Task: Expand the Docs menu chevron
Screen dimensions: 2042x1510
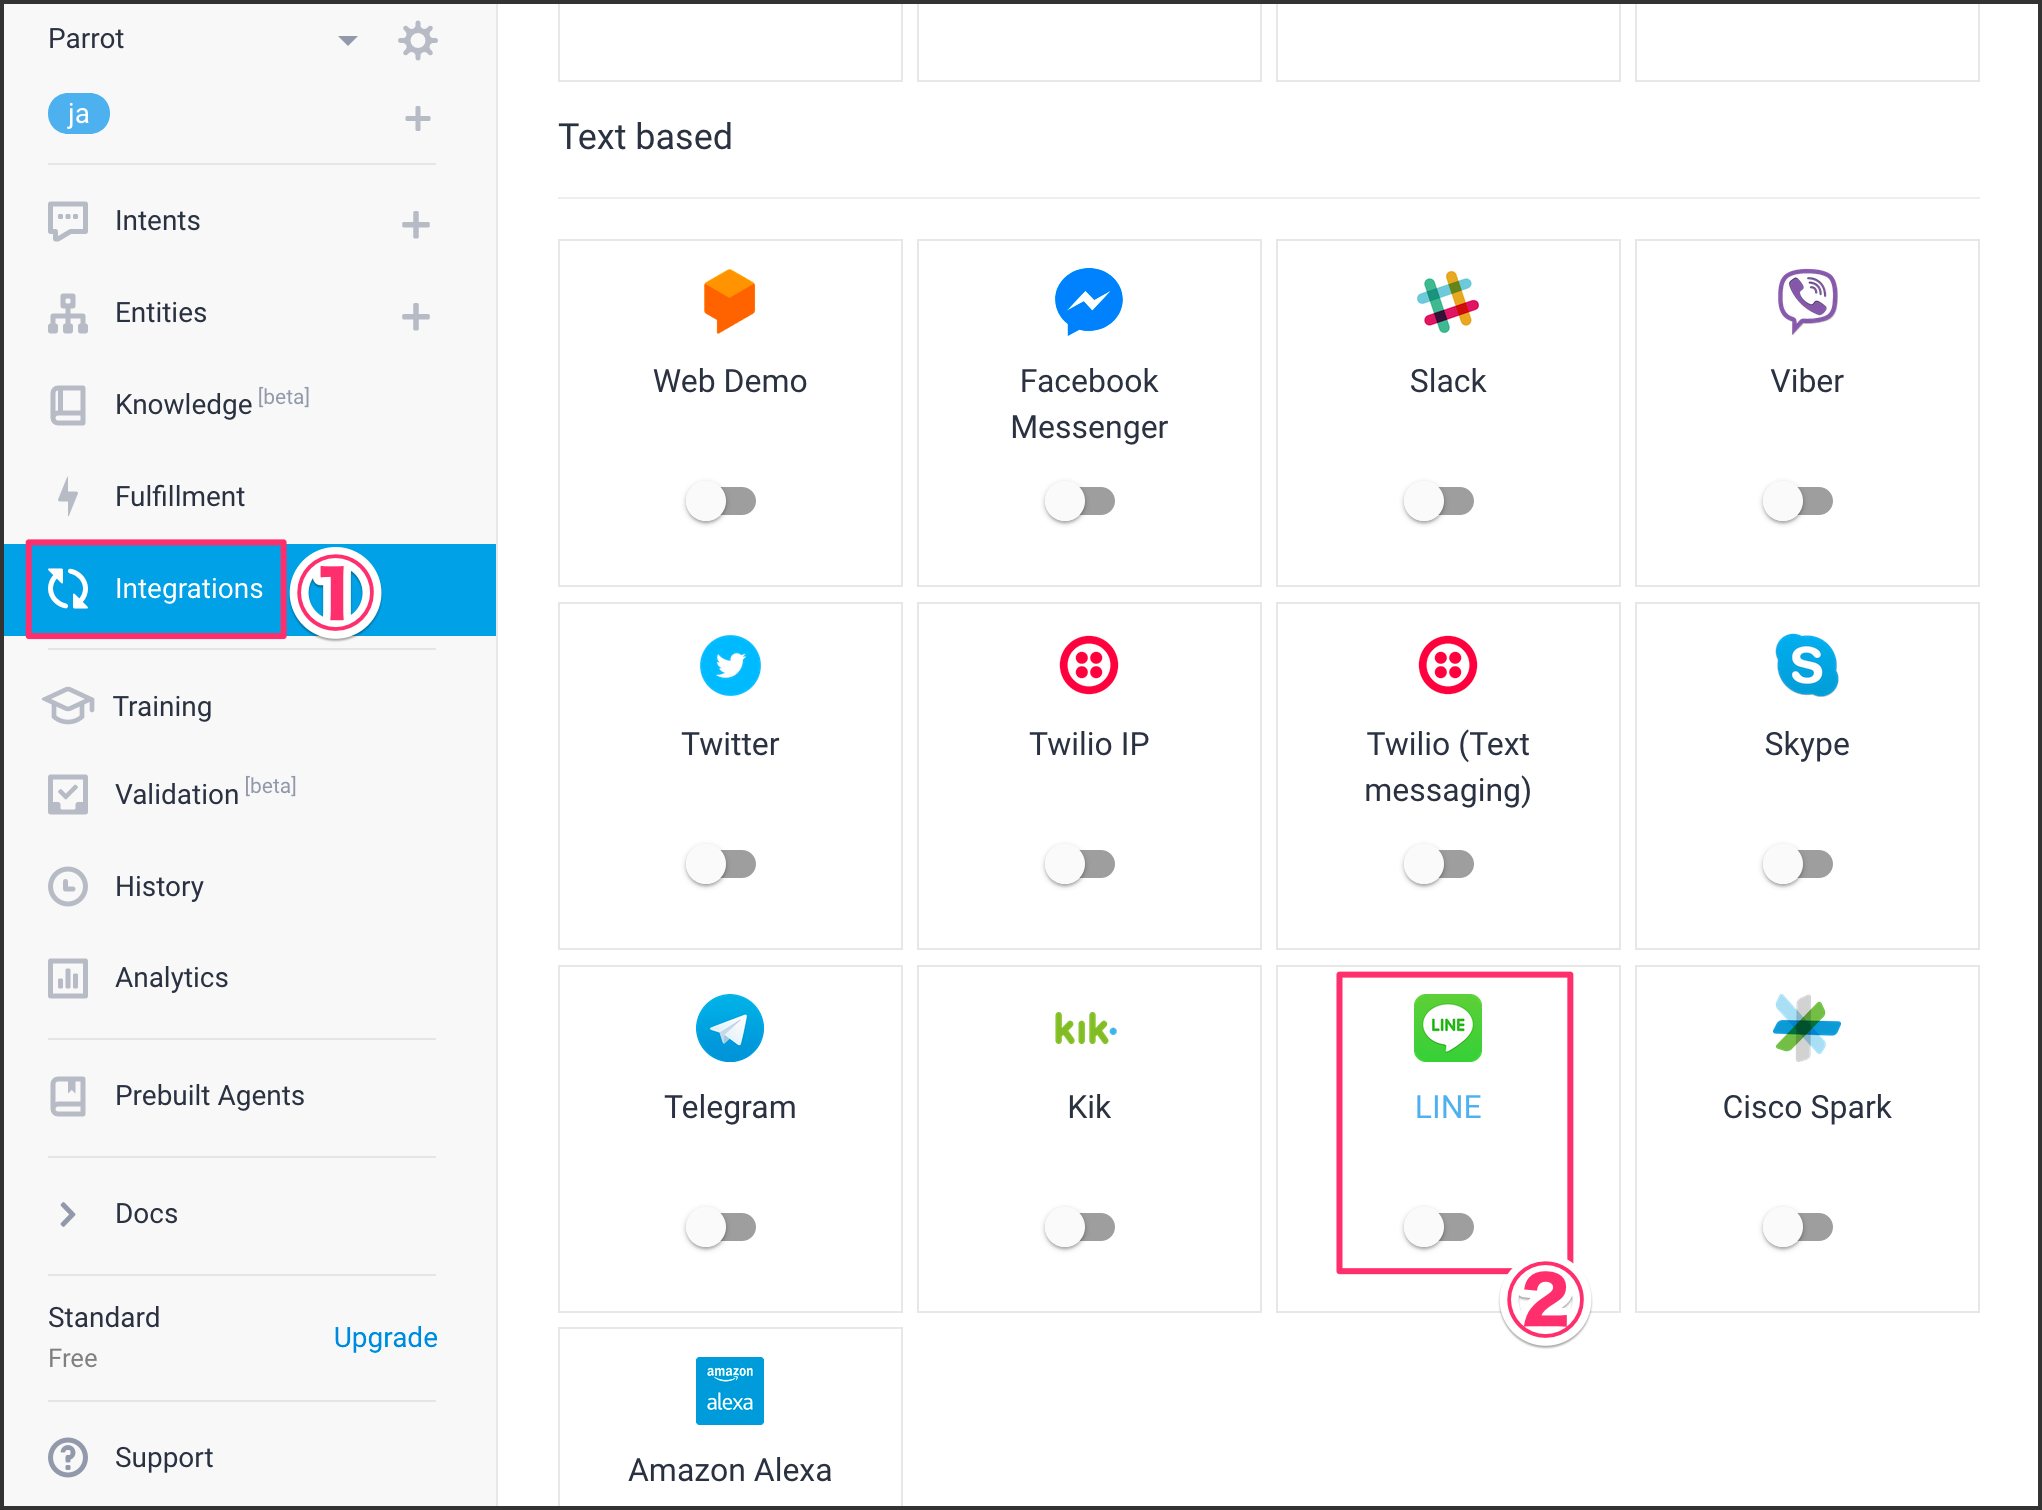Action: pos(67,1213)
